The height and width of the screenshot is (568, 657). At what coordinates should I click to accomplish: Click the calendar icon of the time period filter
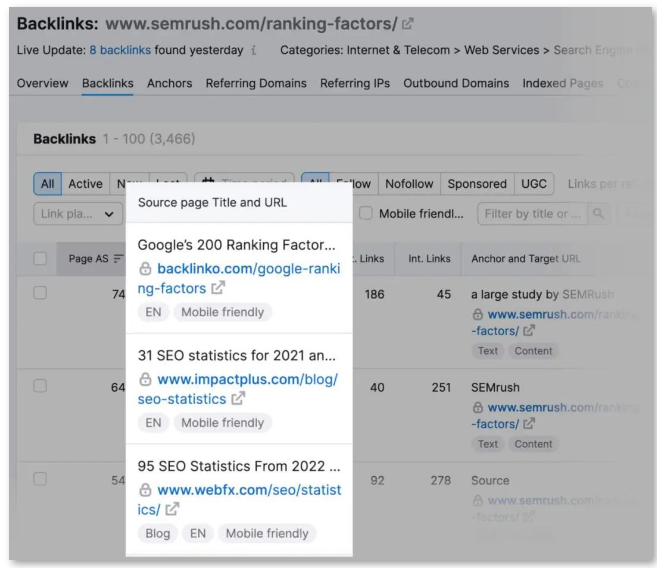[x=208, y=180]
